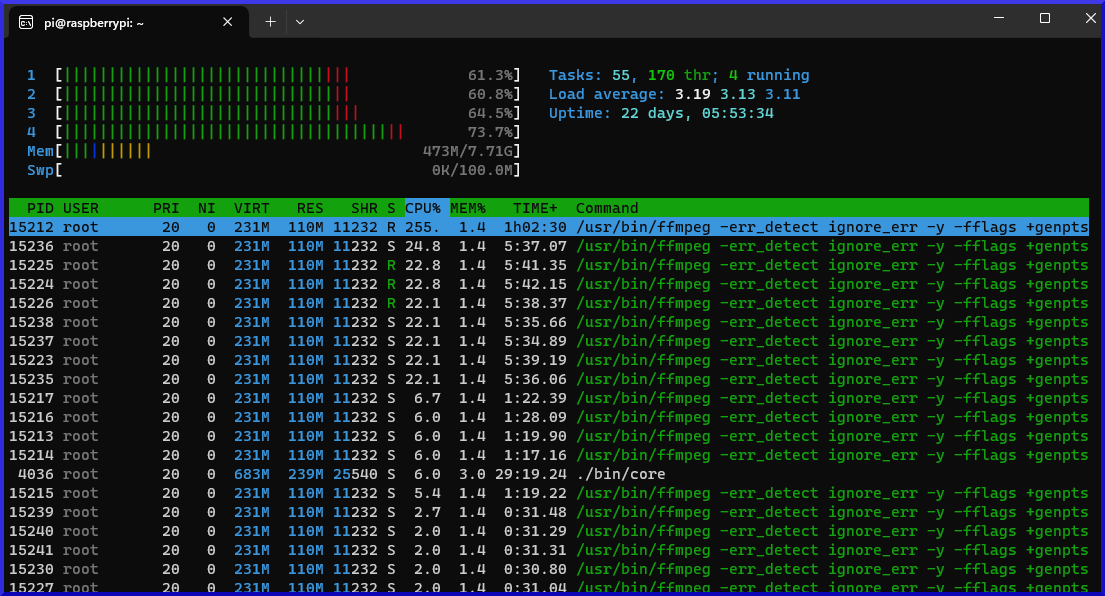This screenshot has height=596, width=1105.
Task: Click the Swp usage meter
Action: tap(270, 170)
